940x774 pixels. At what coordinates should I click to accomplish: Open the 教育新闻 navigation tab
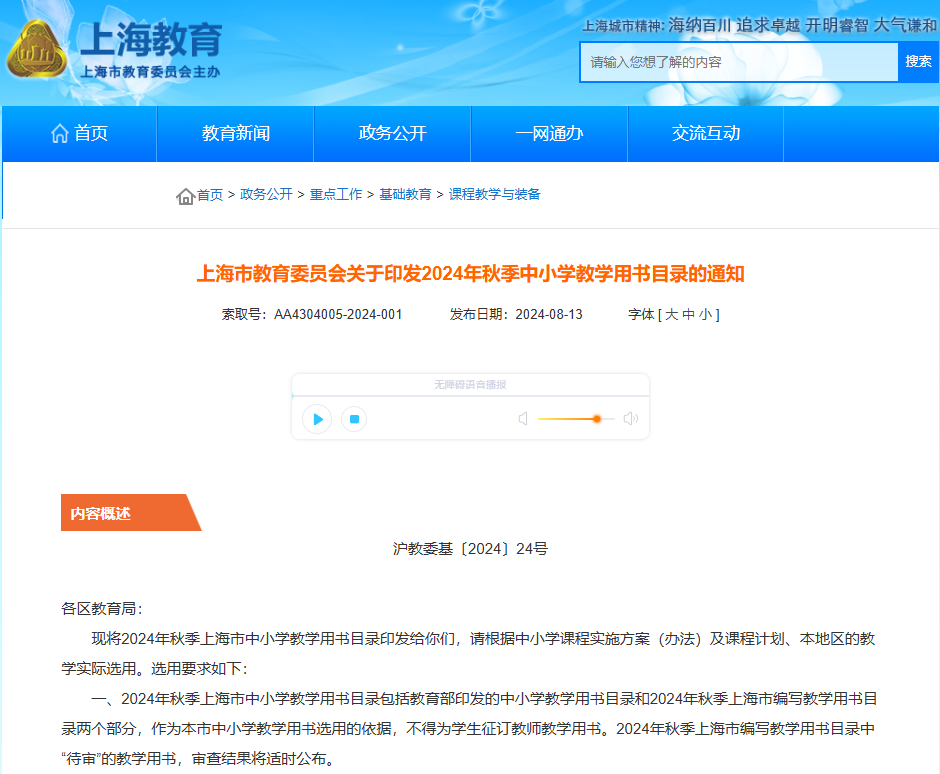click(236, 134)
